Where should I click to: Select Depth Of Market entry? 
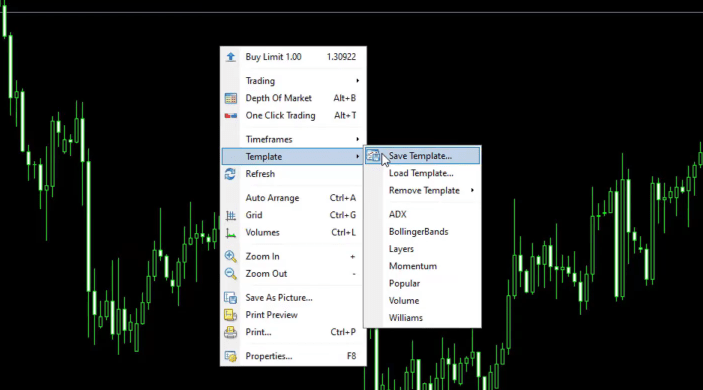293,98
